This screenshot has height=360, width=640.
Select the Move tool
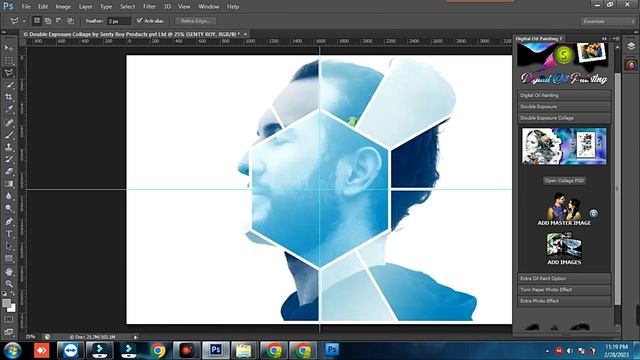9,48
